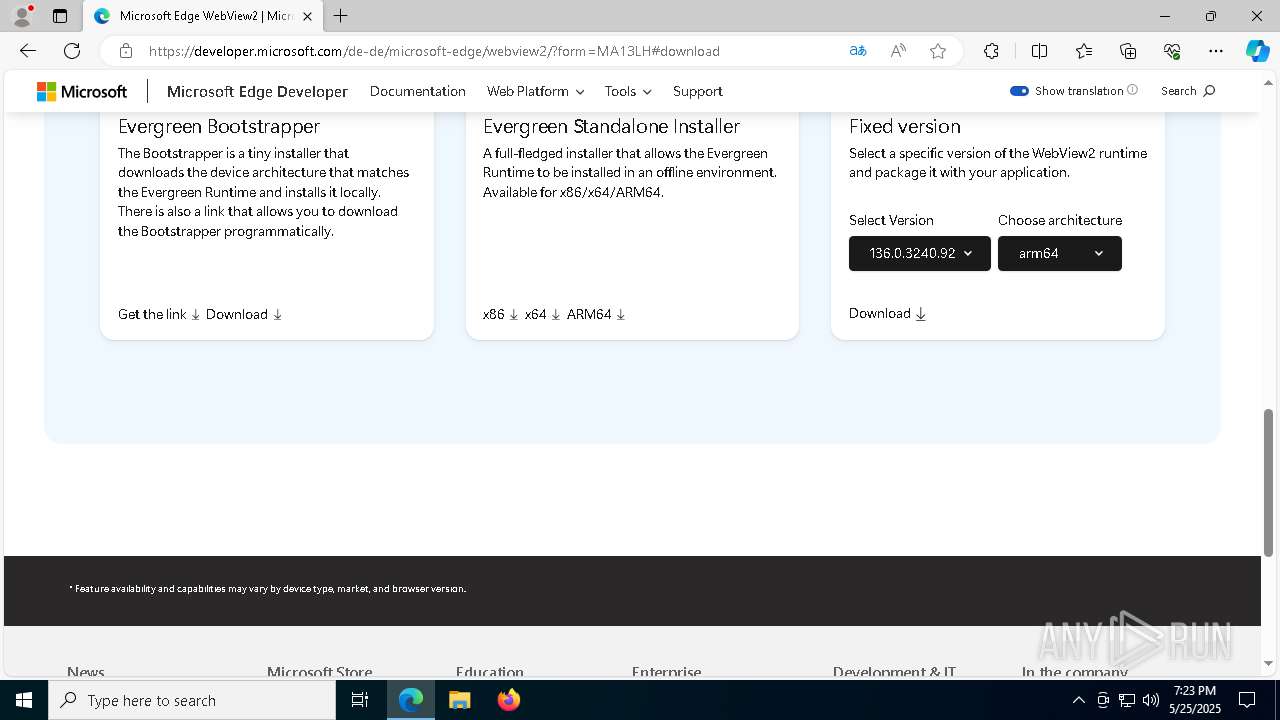Viewport: 1280px width, 720px height.
Task: Launch the Copilot sidebar icon
Action: 1257,51
